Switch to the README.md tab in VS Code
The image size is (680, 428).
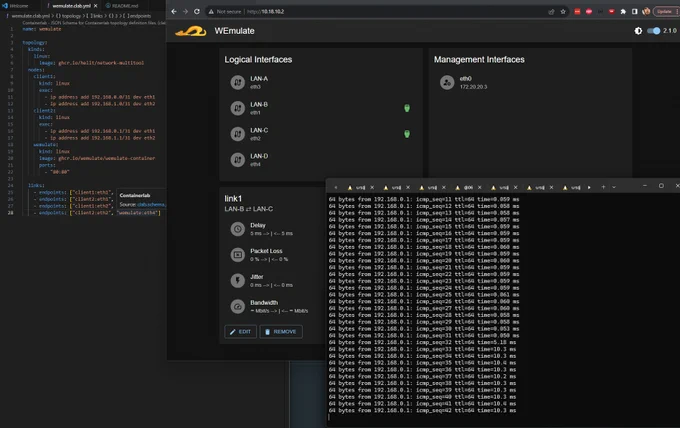pos(122,6)
